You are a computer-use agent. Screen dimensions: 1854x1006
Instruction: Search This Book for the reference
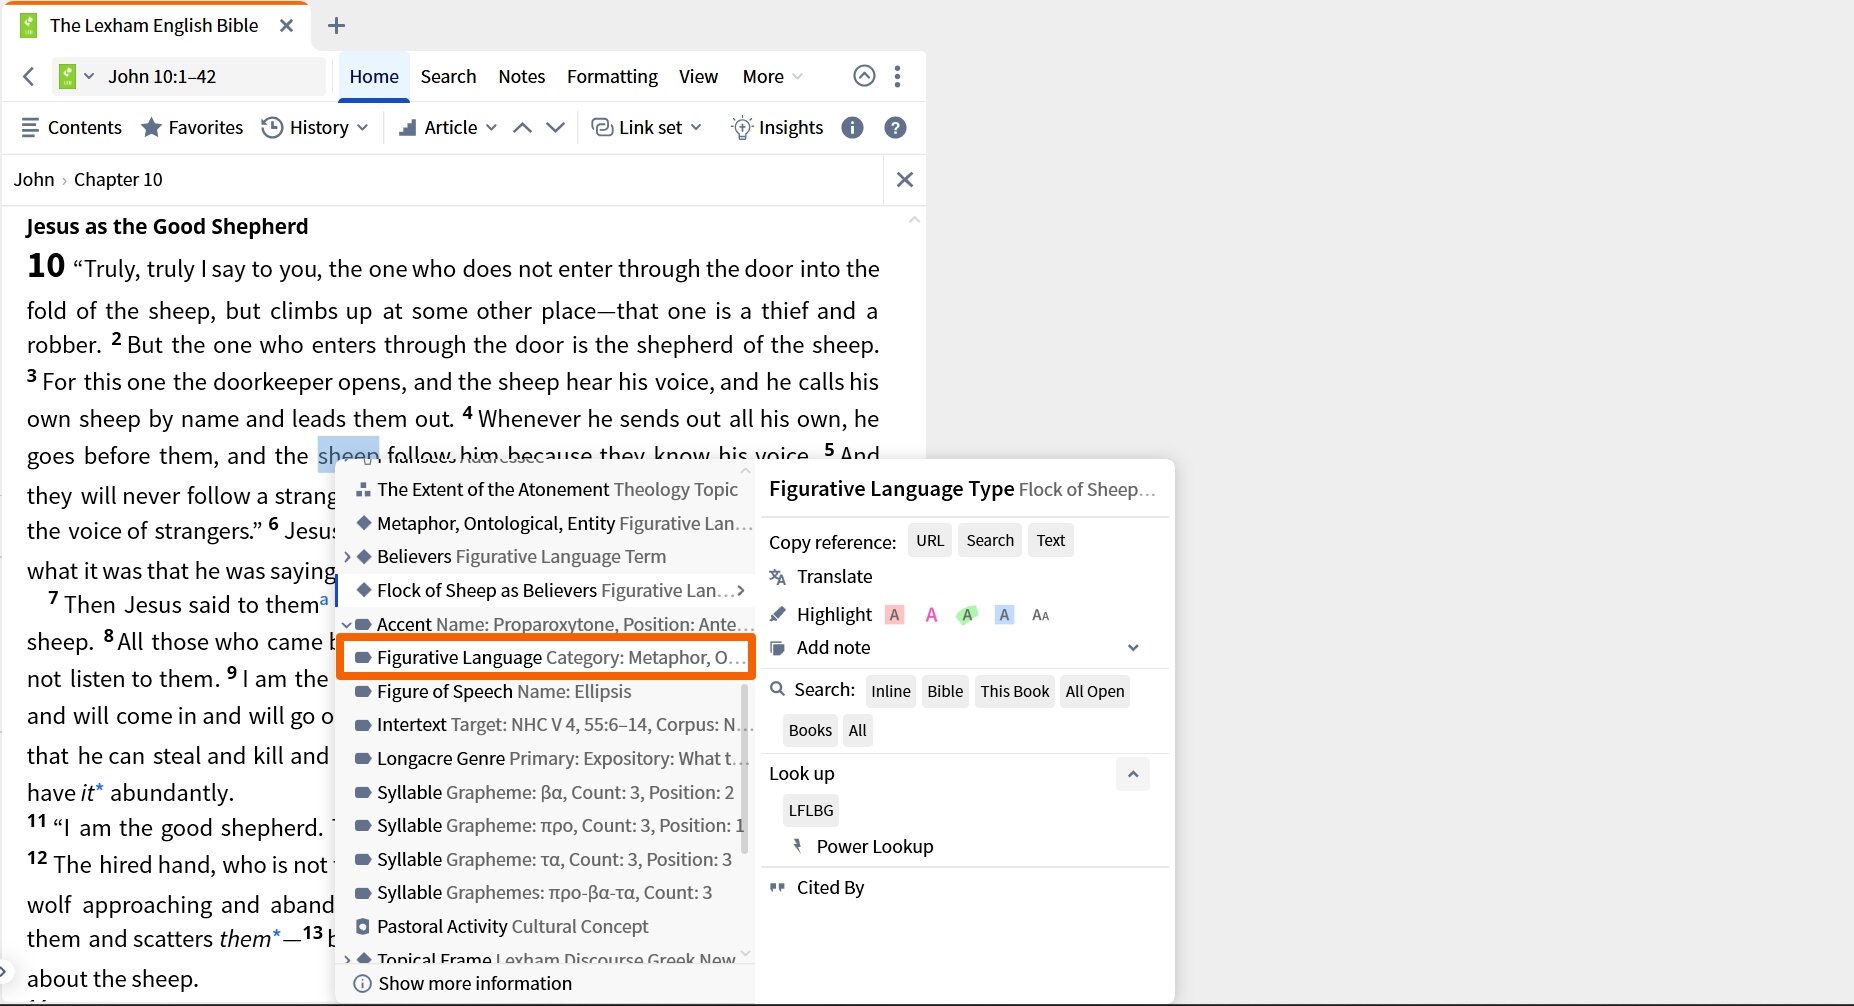(1015, 691)
